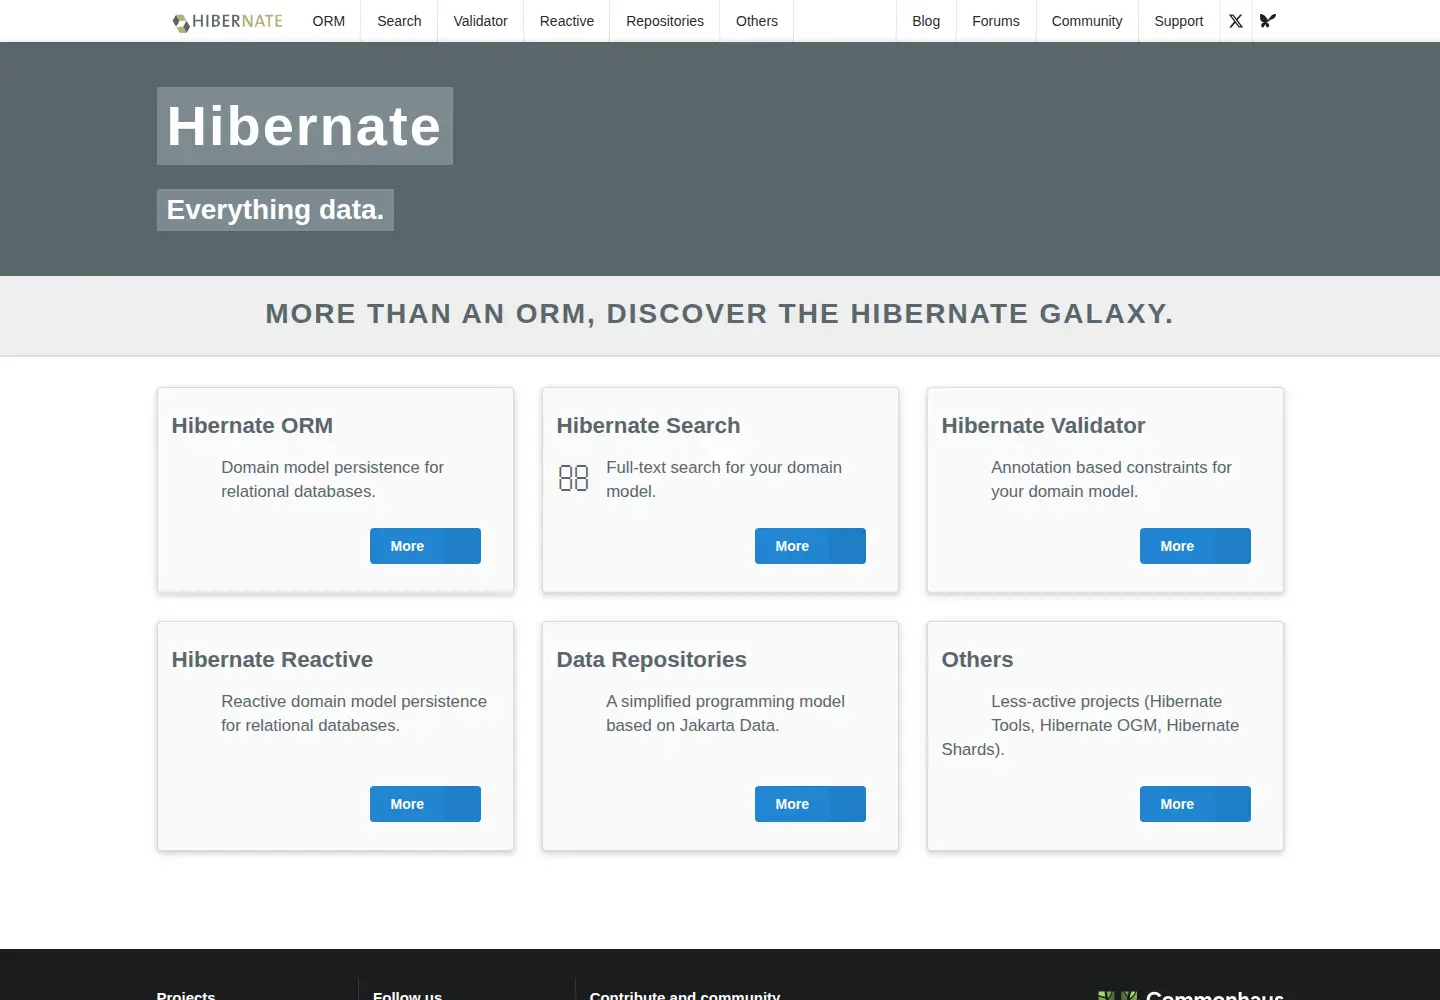Open Hibernate's X (Twitter) profile icon

[1236, 21]
